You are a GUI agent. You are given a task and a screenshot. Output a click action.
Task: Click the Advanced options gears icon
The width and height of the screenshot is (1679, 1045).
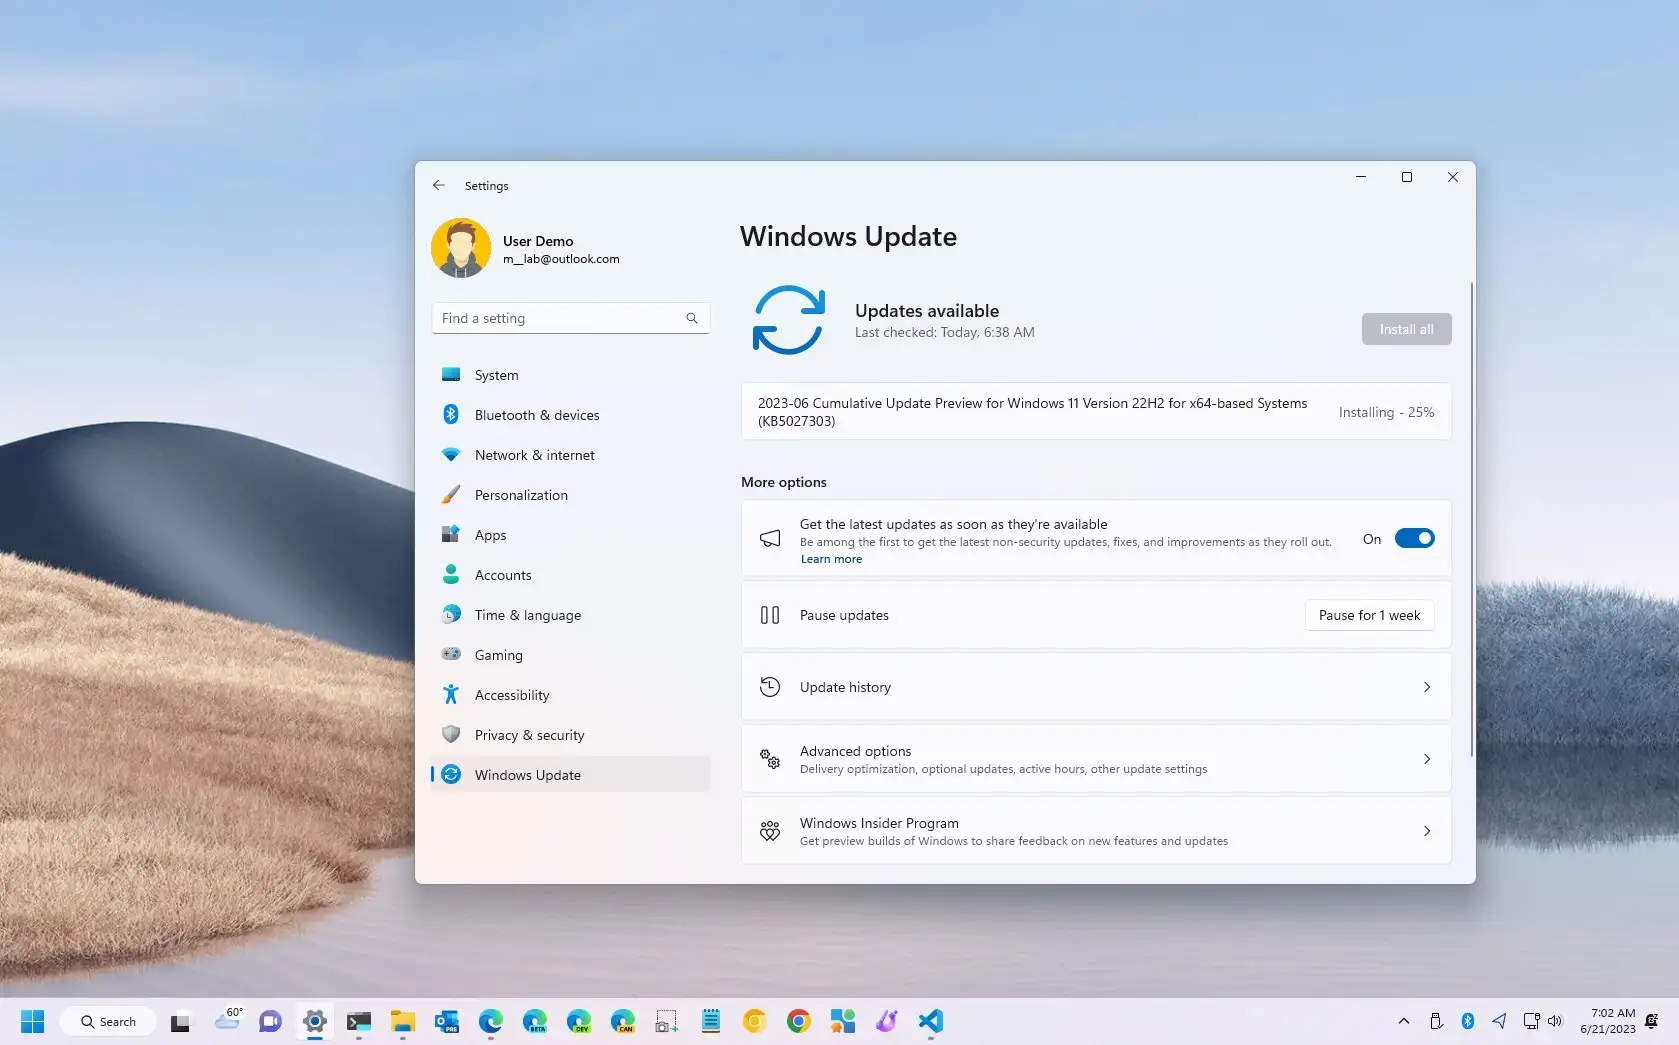770,759
